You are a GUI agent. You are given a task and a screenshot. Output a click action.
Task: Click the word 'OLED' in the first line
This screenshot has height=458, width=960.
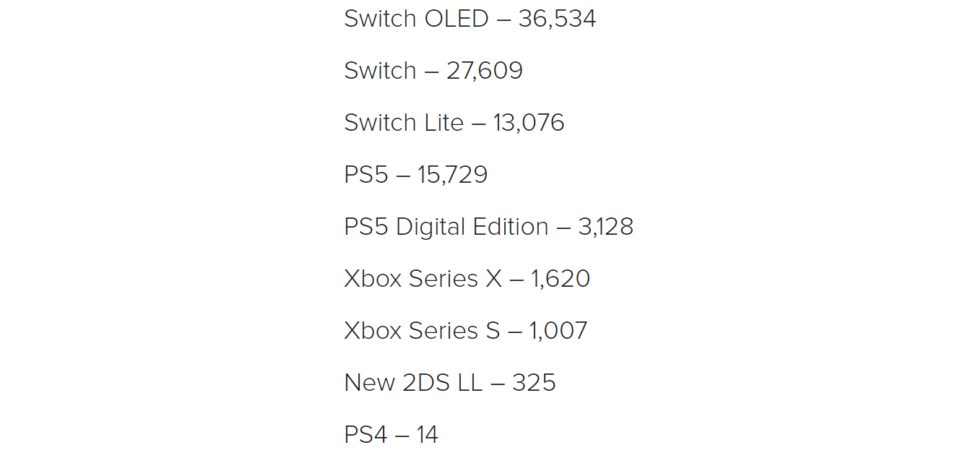(456, 18)
